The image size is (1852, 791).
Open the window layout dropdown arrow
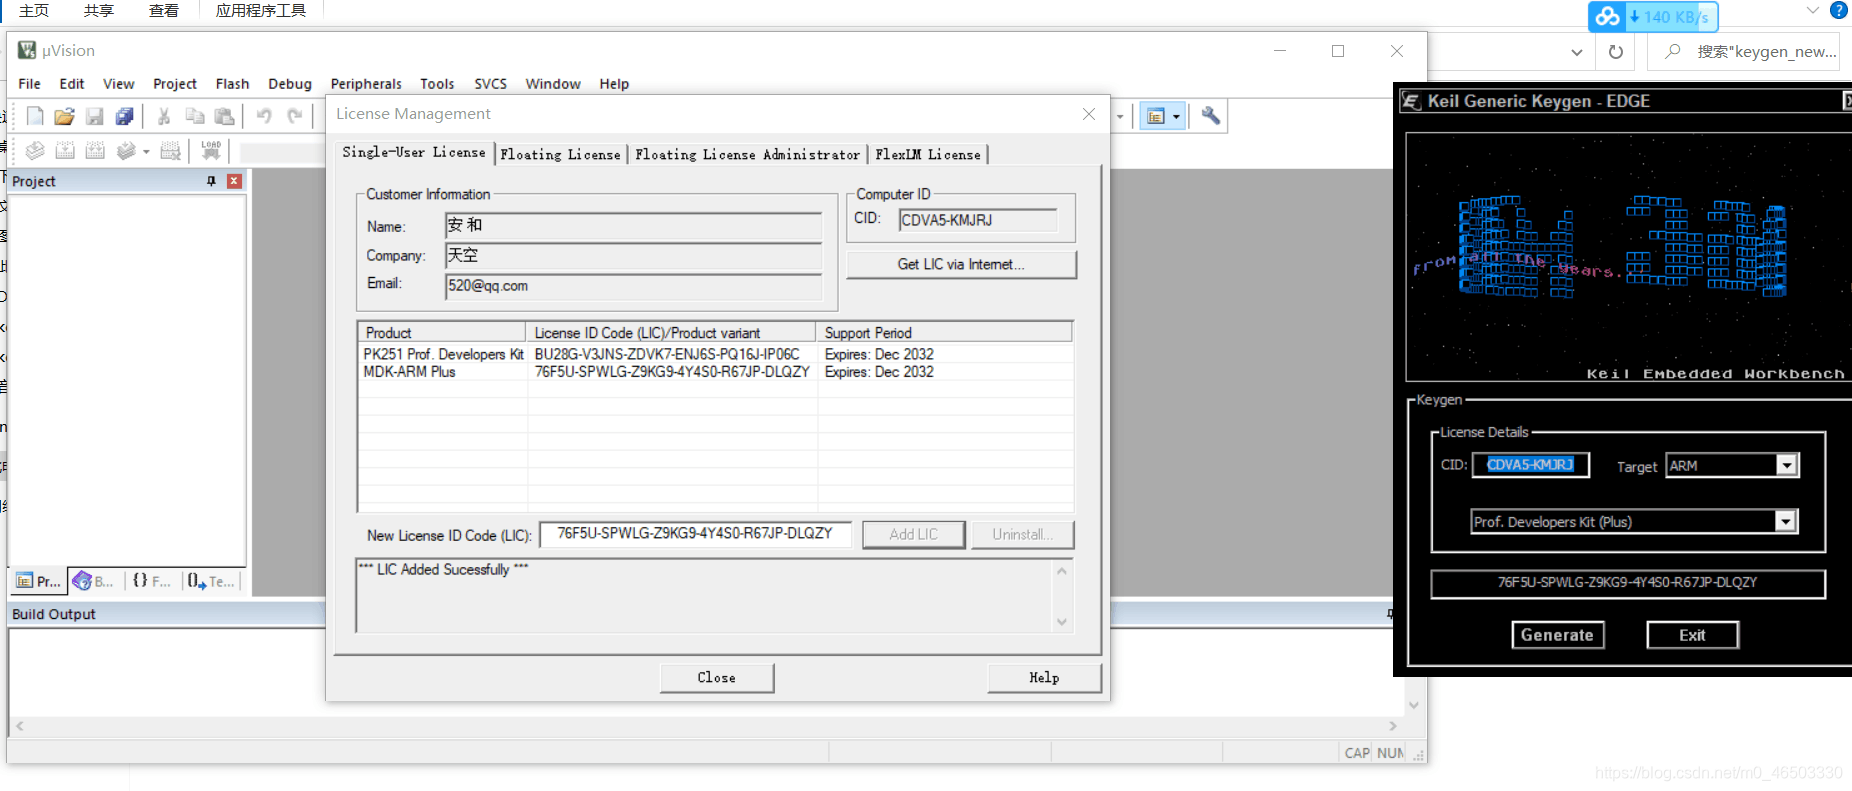[x=1176, y=117]
